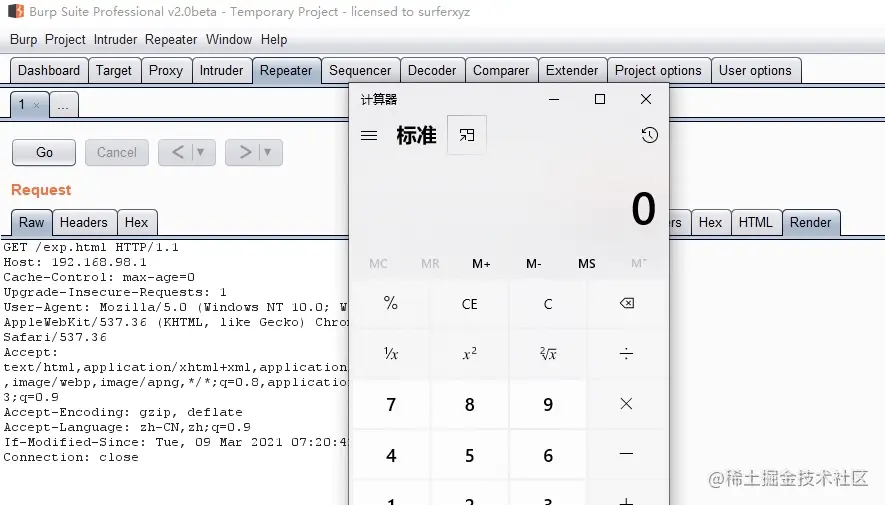Go forward in request history
The image size is (885, 505).
pyautogui.click(x=244, y=152)
